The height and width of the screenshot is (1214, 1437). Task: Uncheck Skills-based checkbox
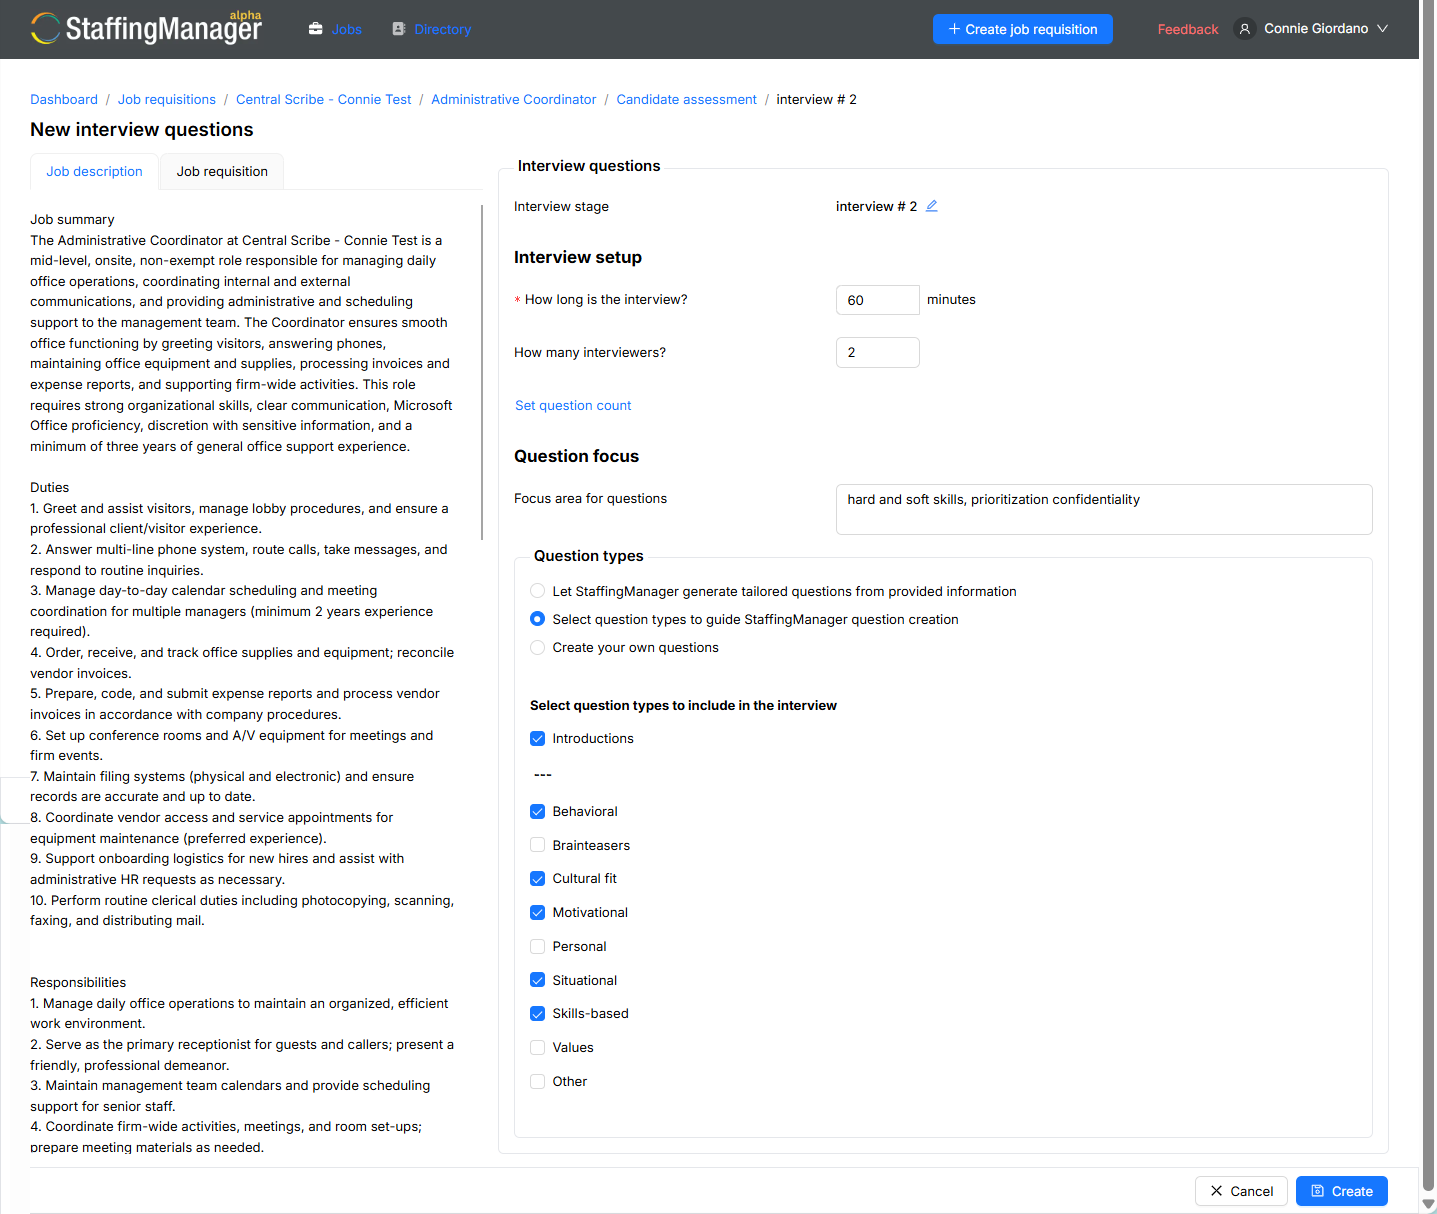click(x=538, y=1013)
